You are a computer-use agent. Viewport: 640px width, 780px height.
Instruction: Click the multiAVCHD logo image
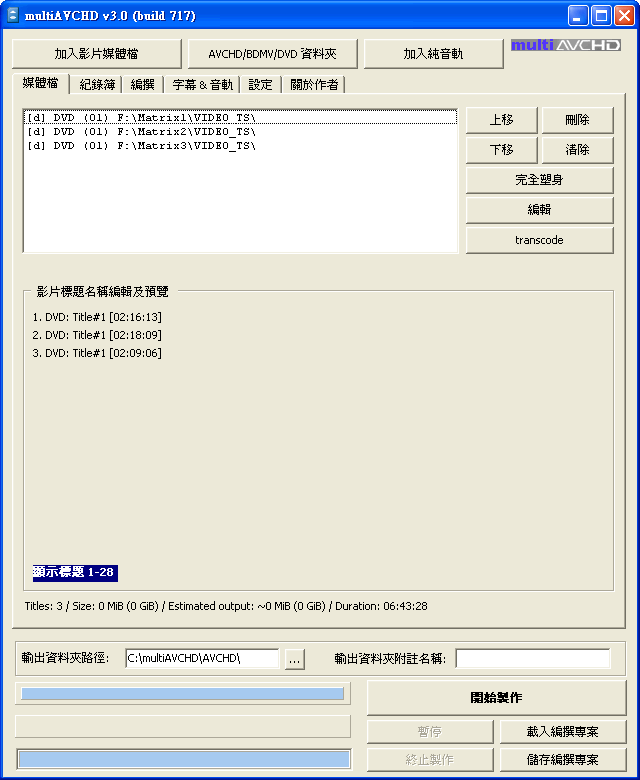tap(565, 45)
